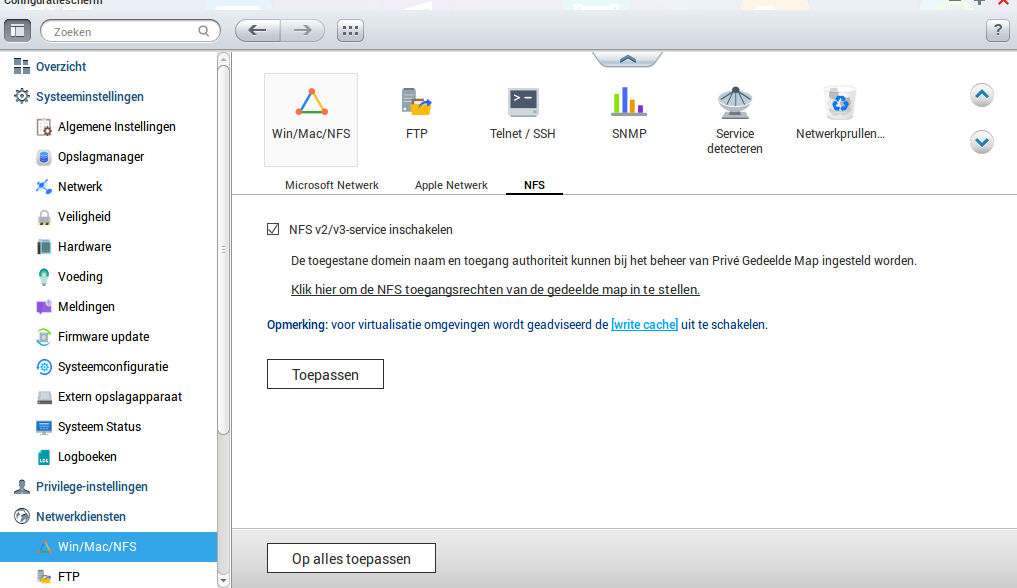Open Telnet / SSH settings icon

(x=522, y=103)
